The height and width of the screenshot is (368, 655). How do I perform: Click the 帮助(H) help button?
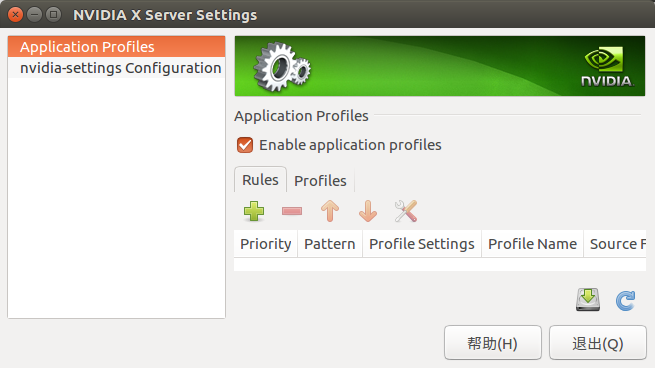coord(493,343)
